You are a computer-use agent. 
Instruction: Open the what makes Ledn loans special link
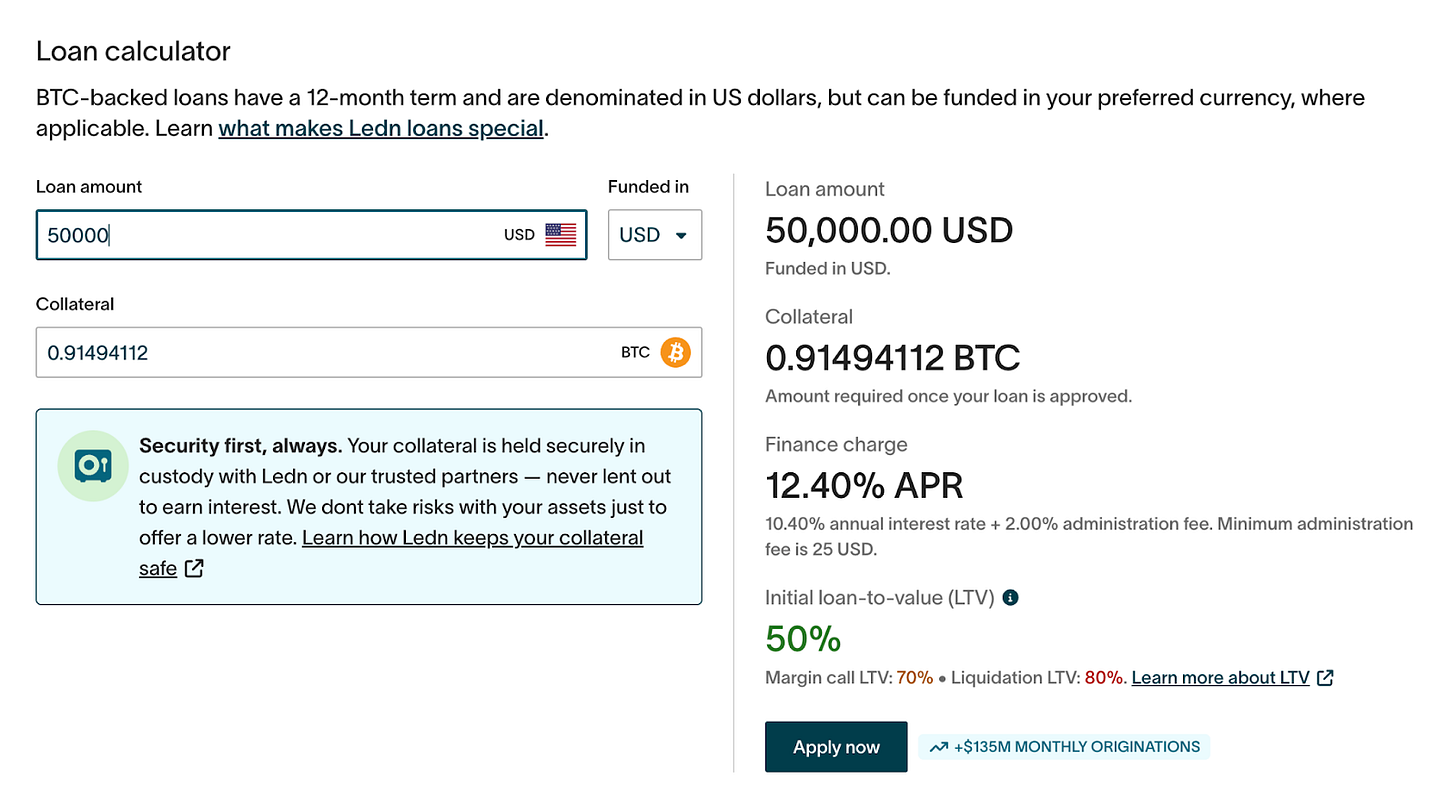[x=381, y=128]
